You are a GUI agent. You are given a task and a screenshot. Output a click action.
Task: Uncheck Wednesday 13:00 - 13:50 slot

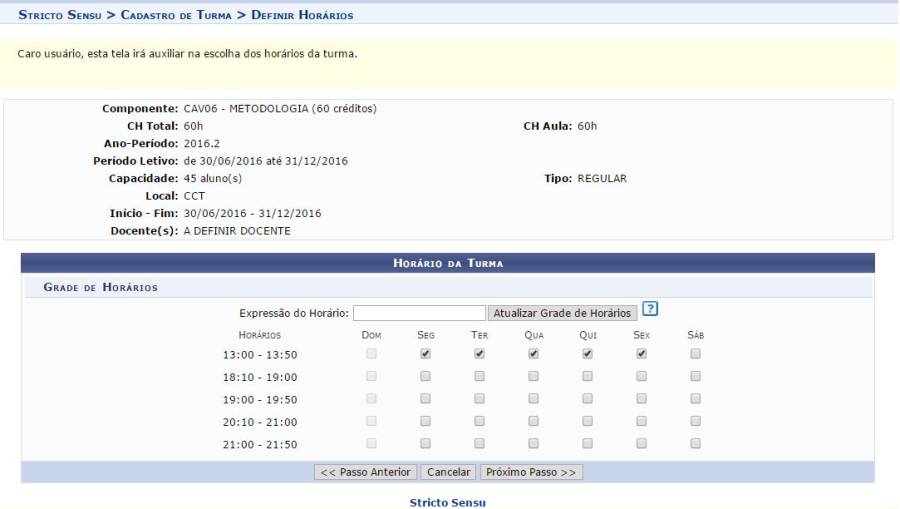(x=534, y=354)
